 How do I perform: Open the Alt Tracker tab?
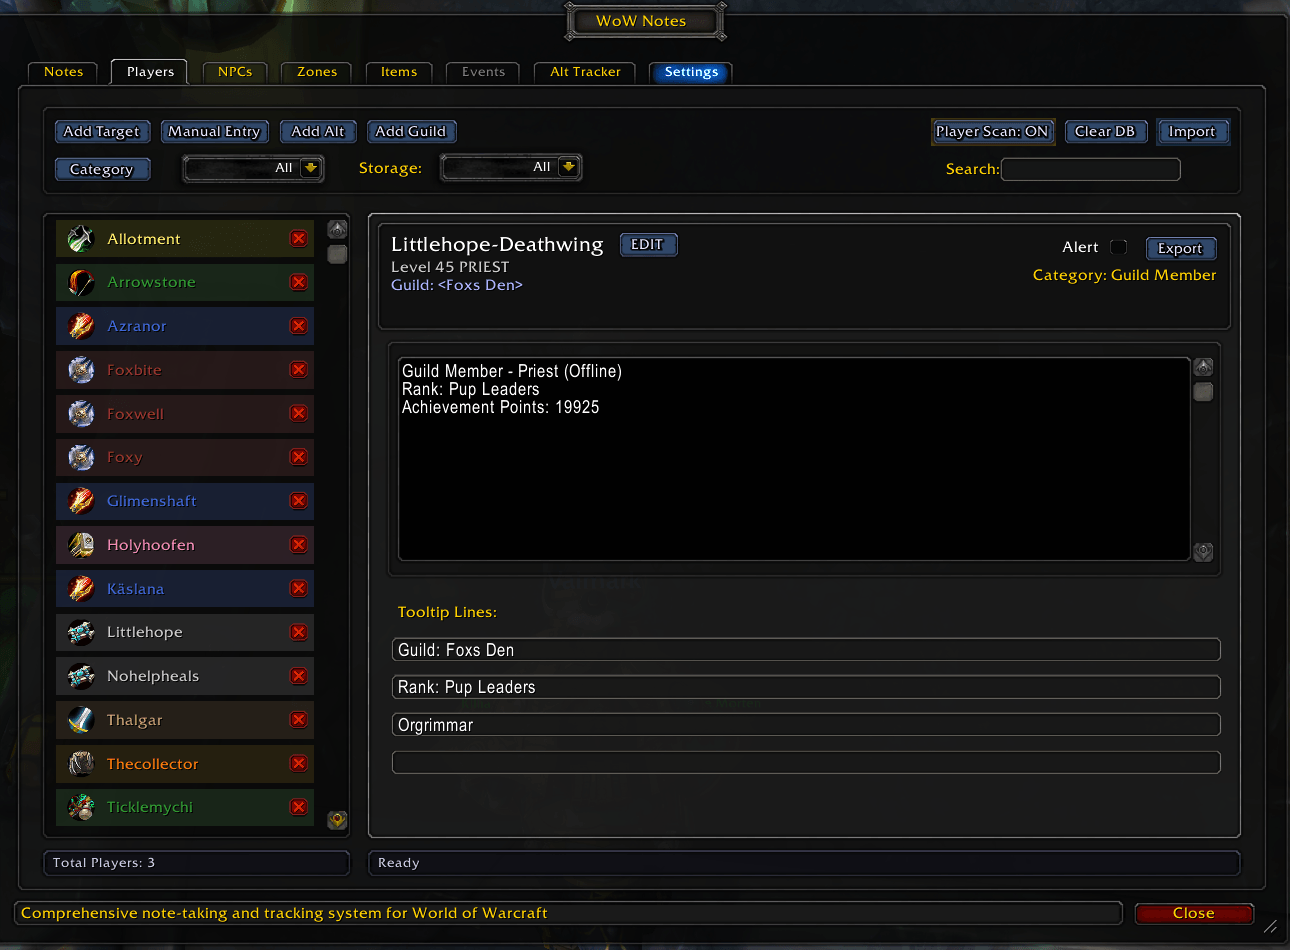pos(585,72)
